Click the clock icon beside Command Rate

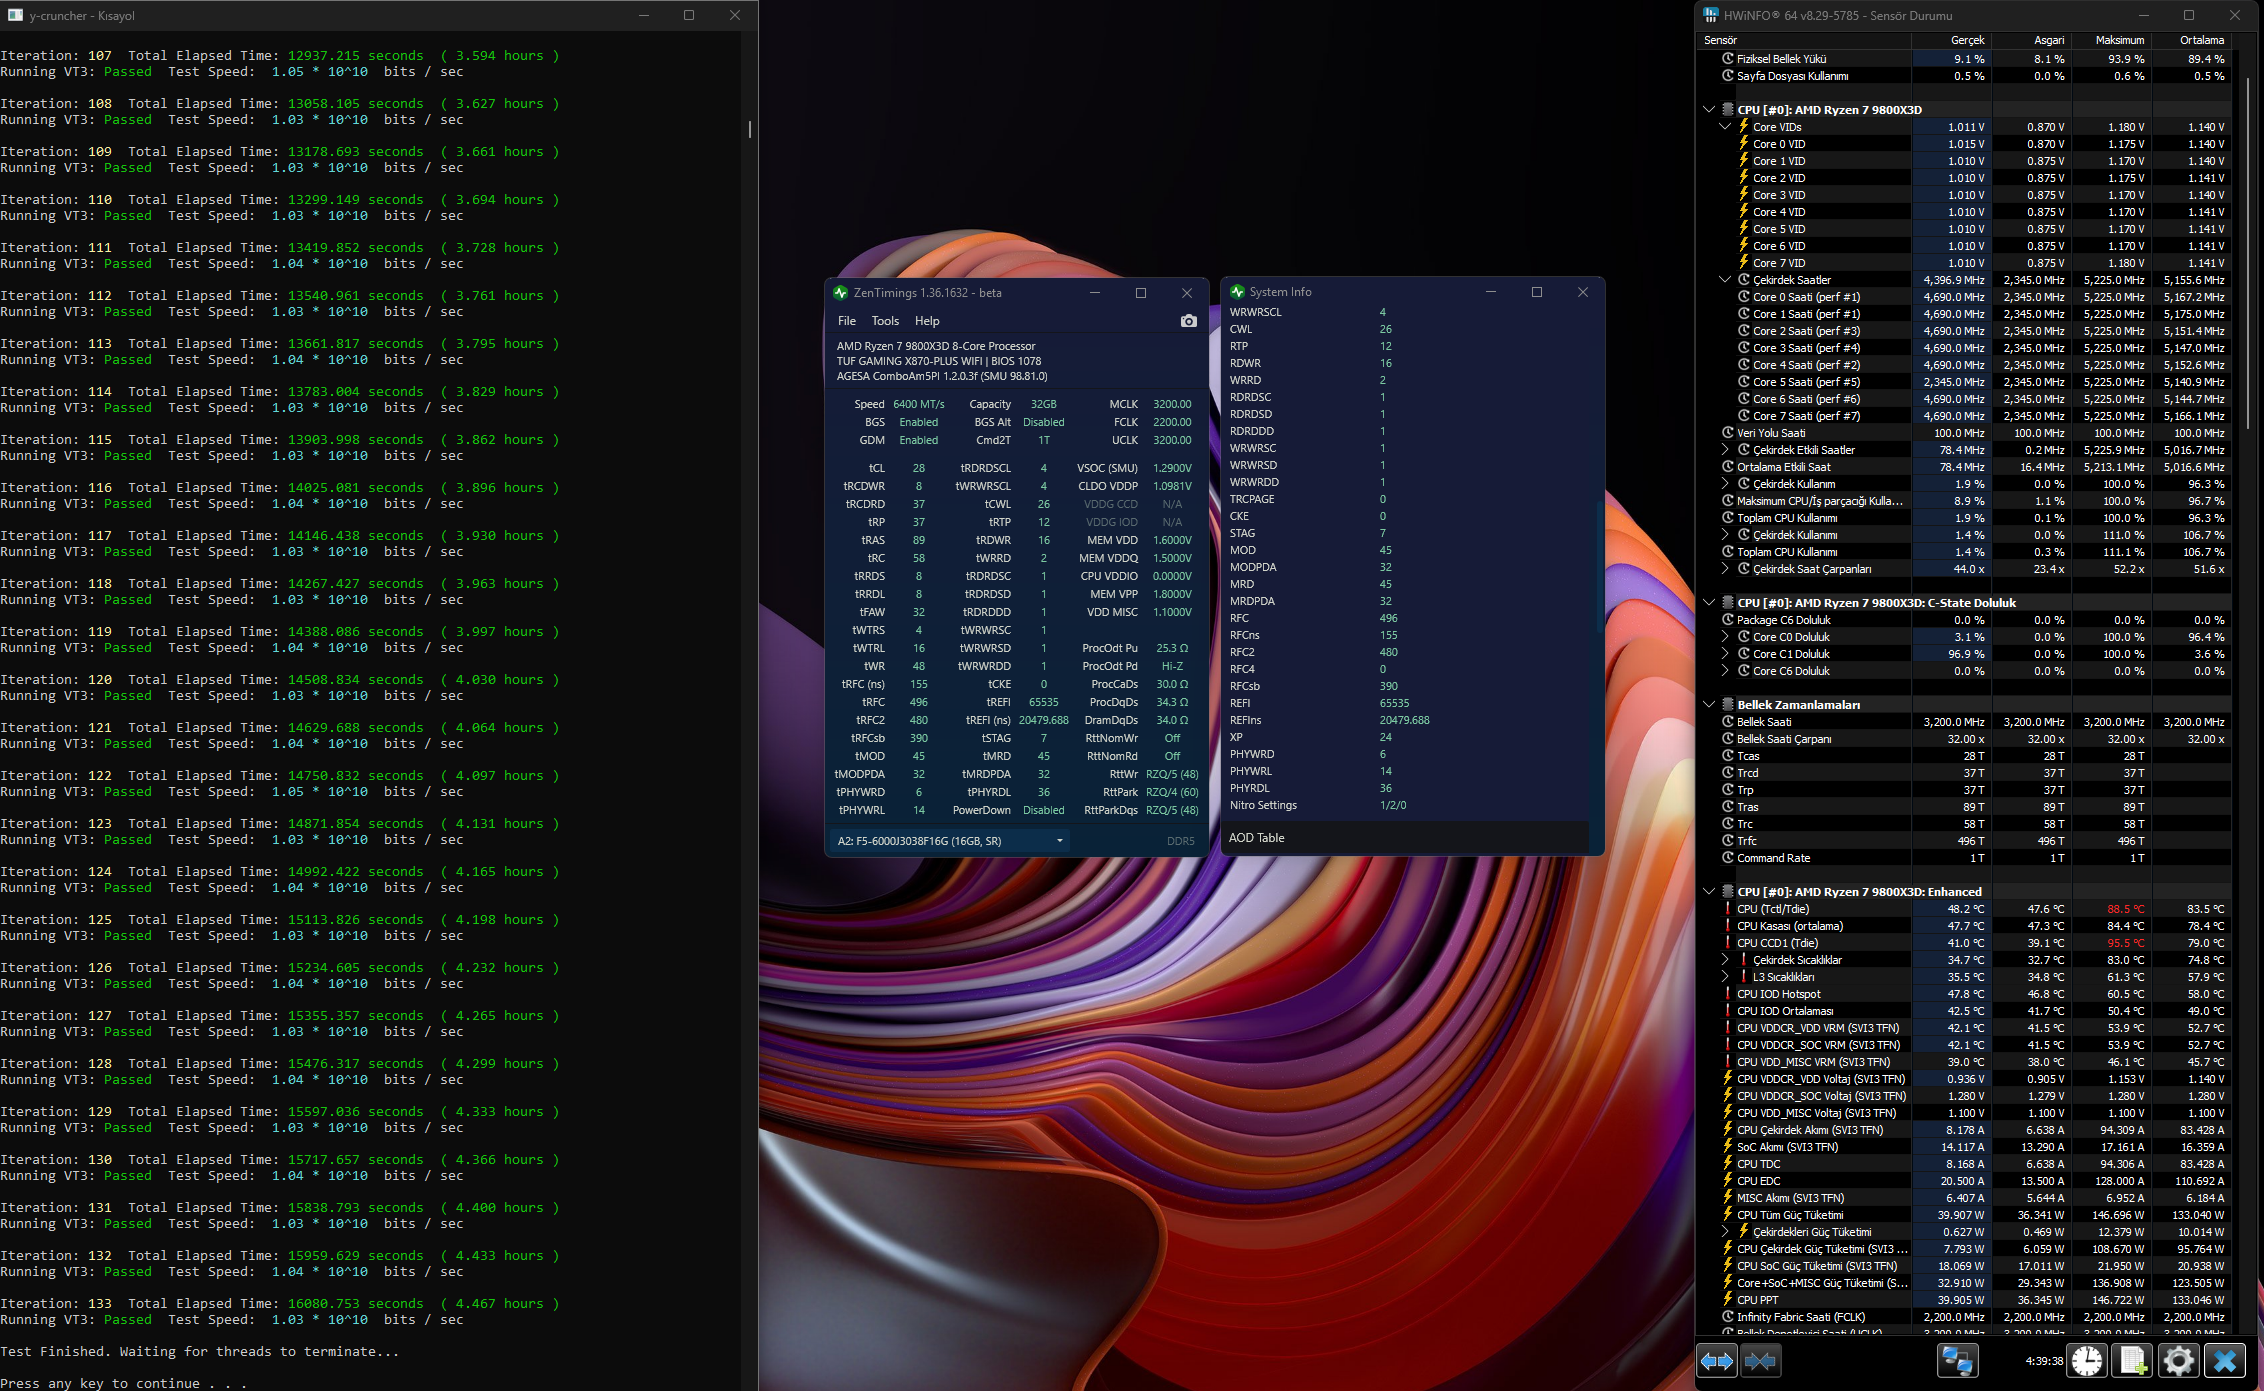click(x=1728, y=858)
